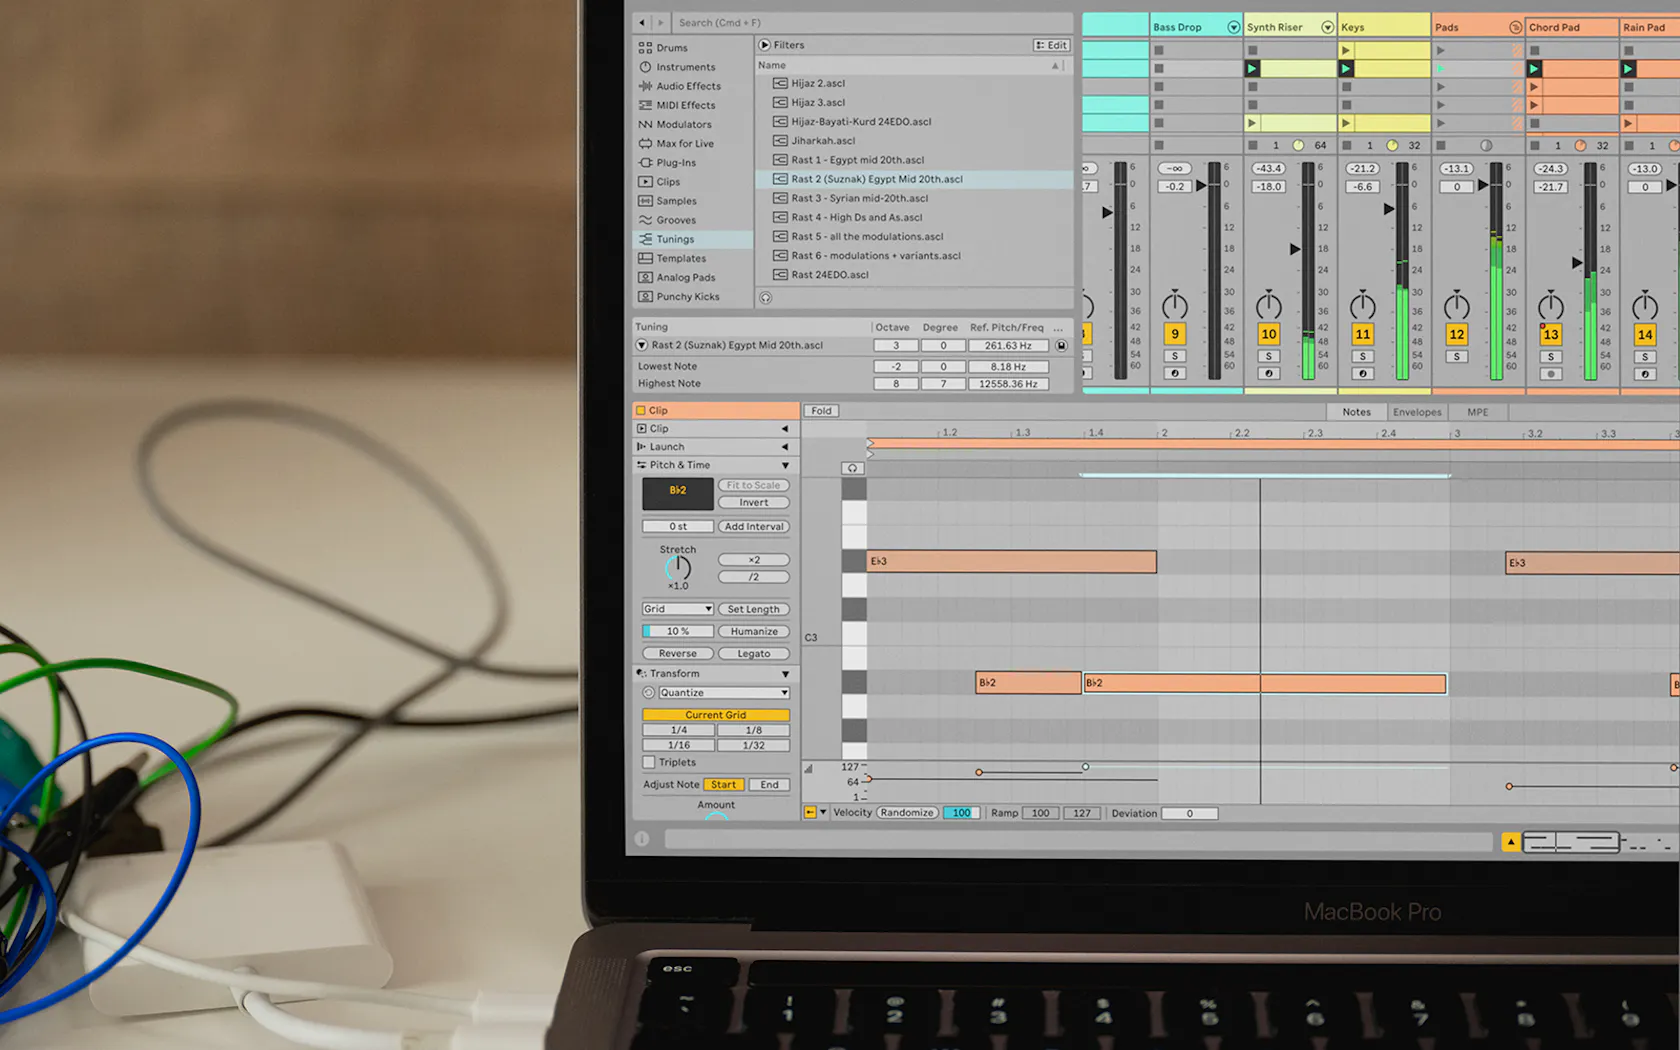Click the Invert button in Pitch & Time
The width and height of the screenshot is (1680, 1050).
coord(753,502)
